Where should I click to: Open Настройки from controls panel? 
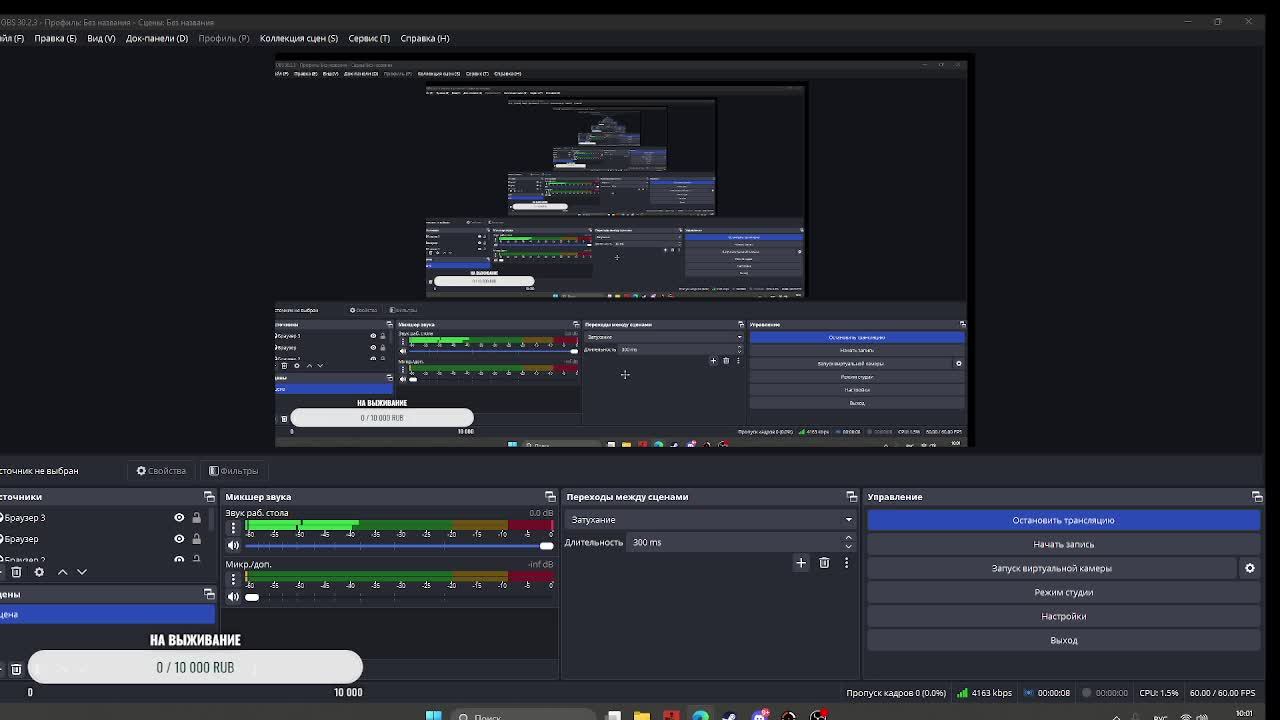1063,616
